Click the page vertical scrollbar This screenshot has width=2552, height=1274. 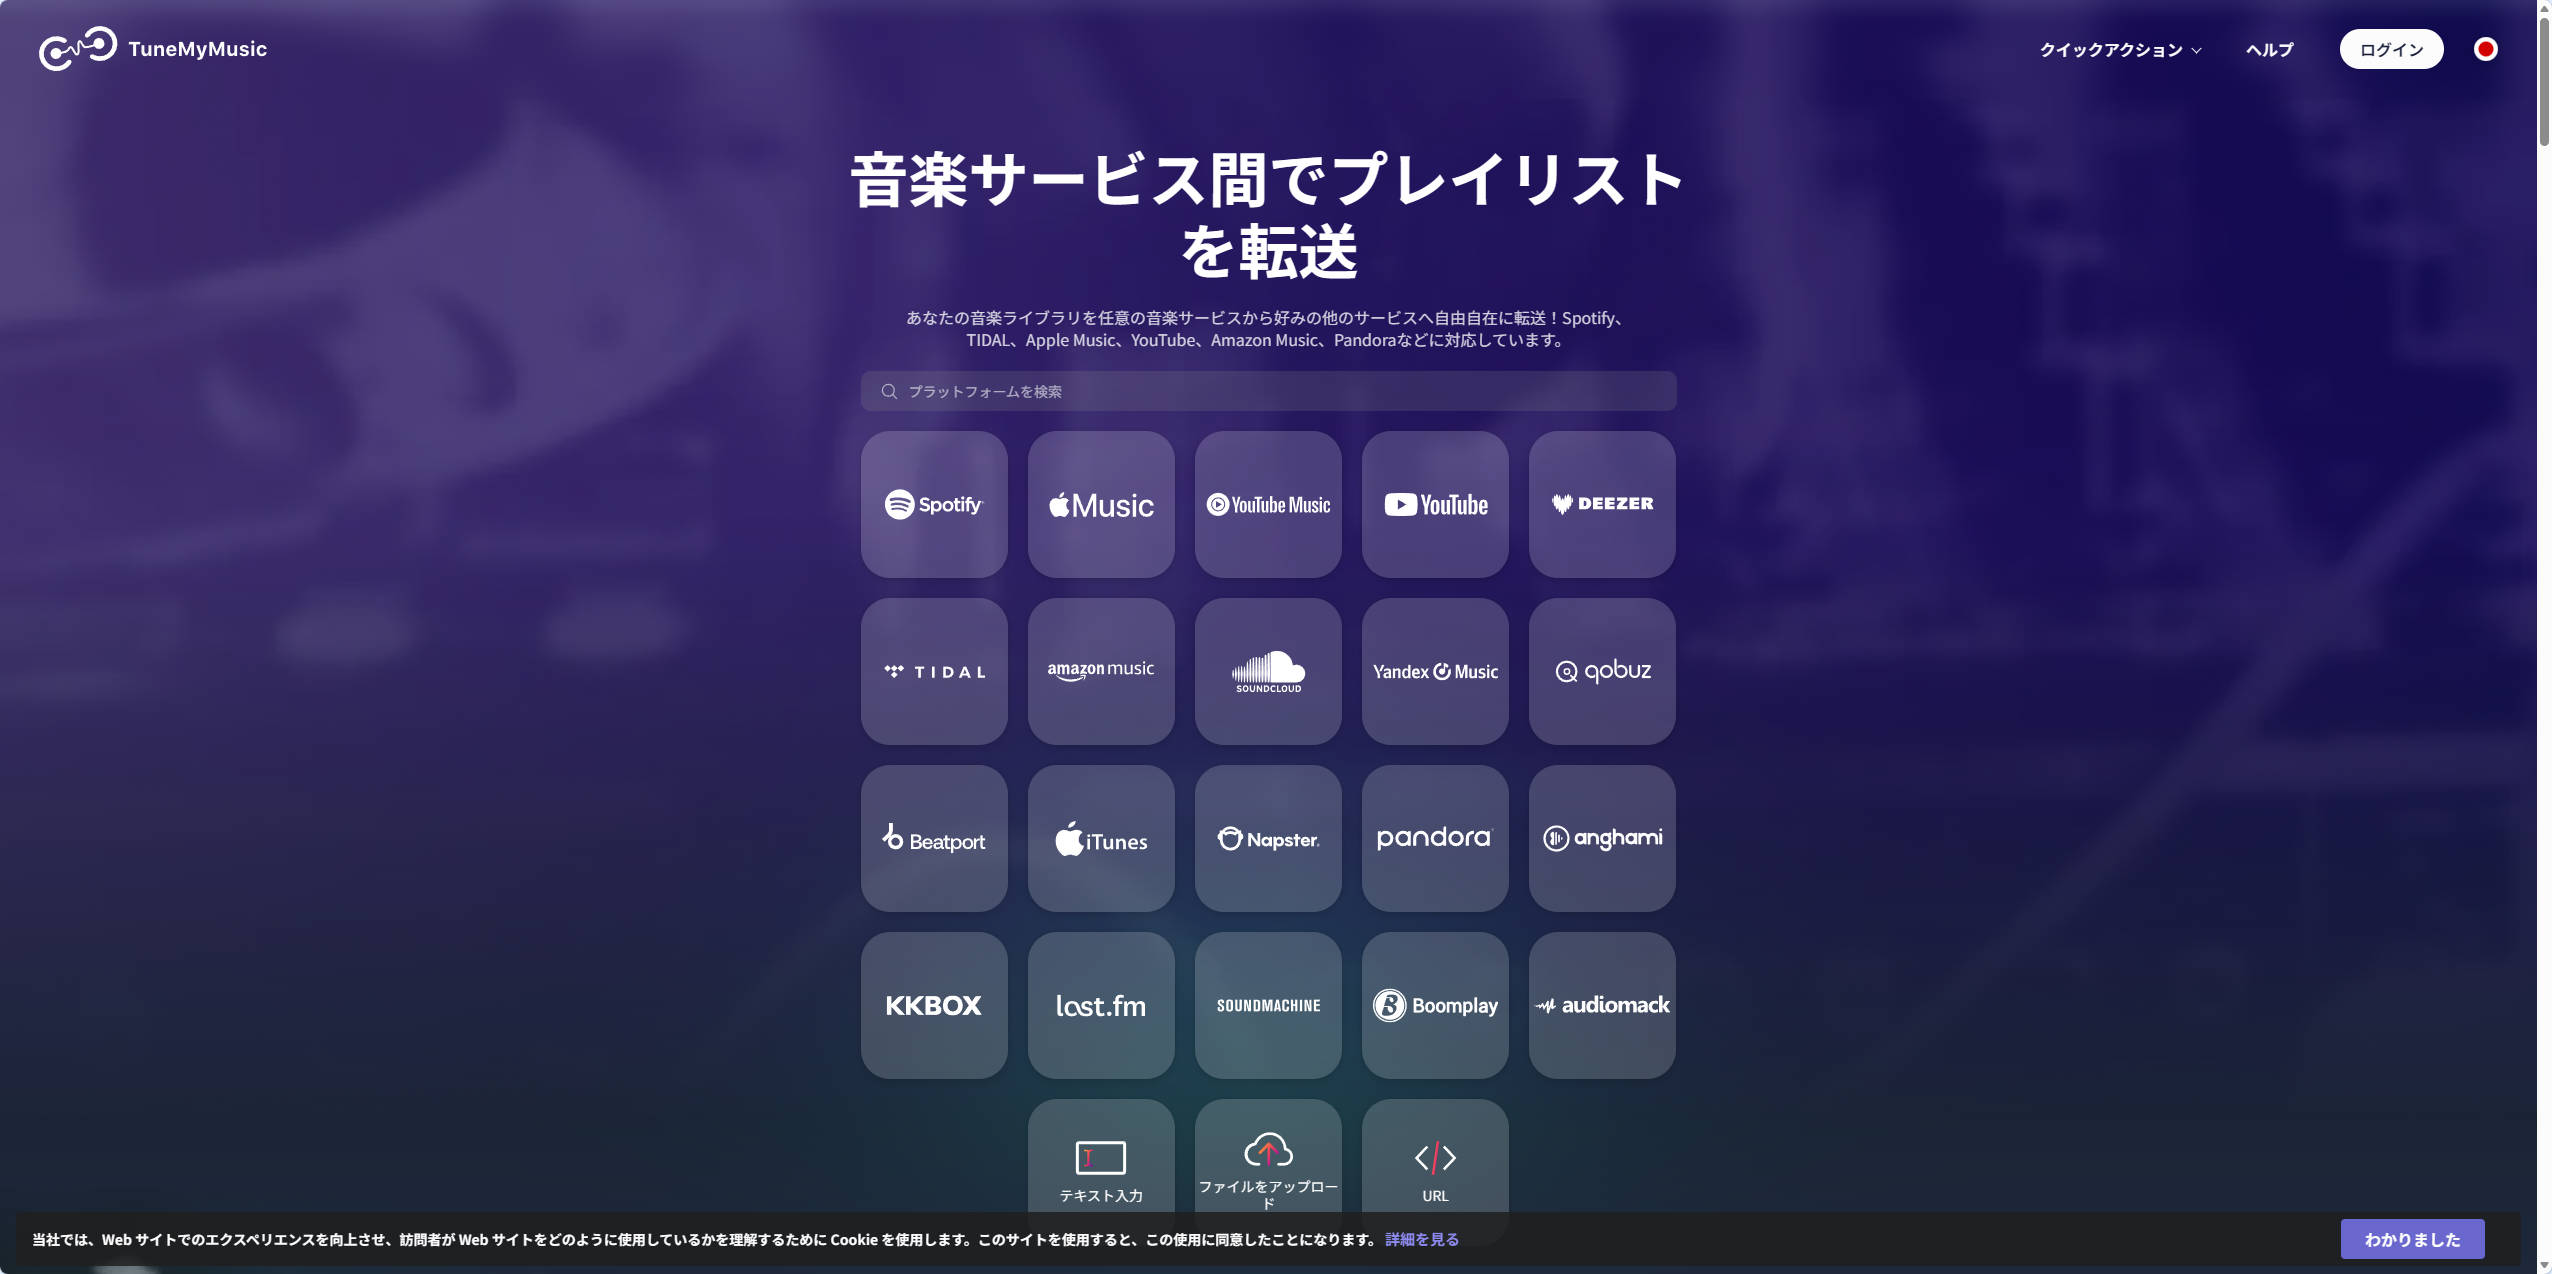pos(2544,80)
